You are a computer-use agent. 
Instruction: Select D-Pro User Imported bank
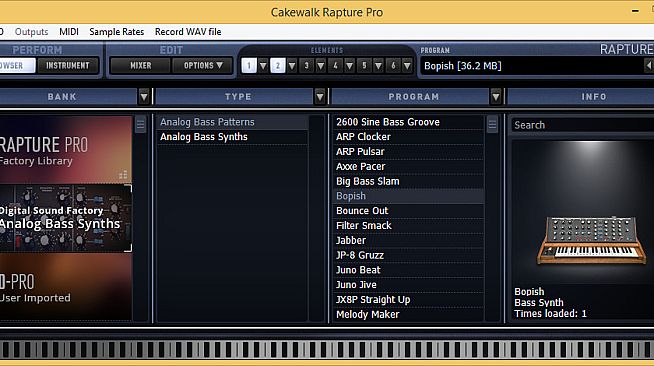(x=66, y=287)
